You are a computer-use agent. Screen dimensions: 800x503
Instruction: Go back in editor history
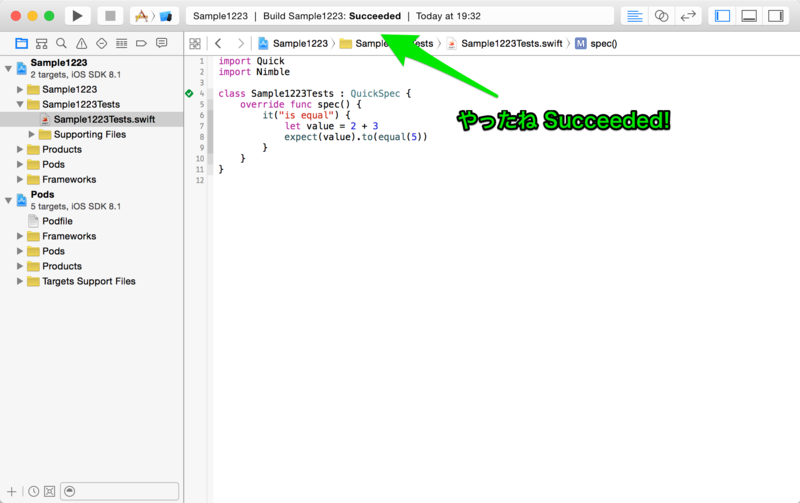[x=218, y=43]
